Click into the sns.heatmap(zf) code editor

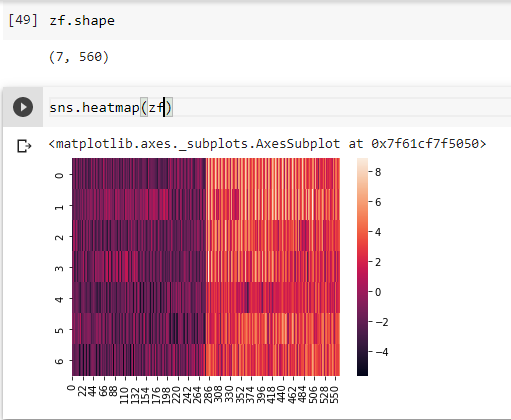279,108
